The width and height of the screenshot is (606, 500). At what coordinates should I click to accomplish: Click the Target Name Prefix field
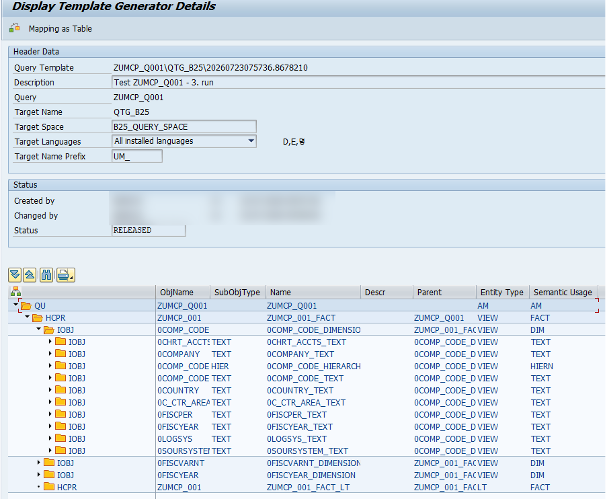(137, 156)
